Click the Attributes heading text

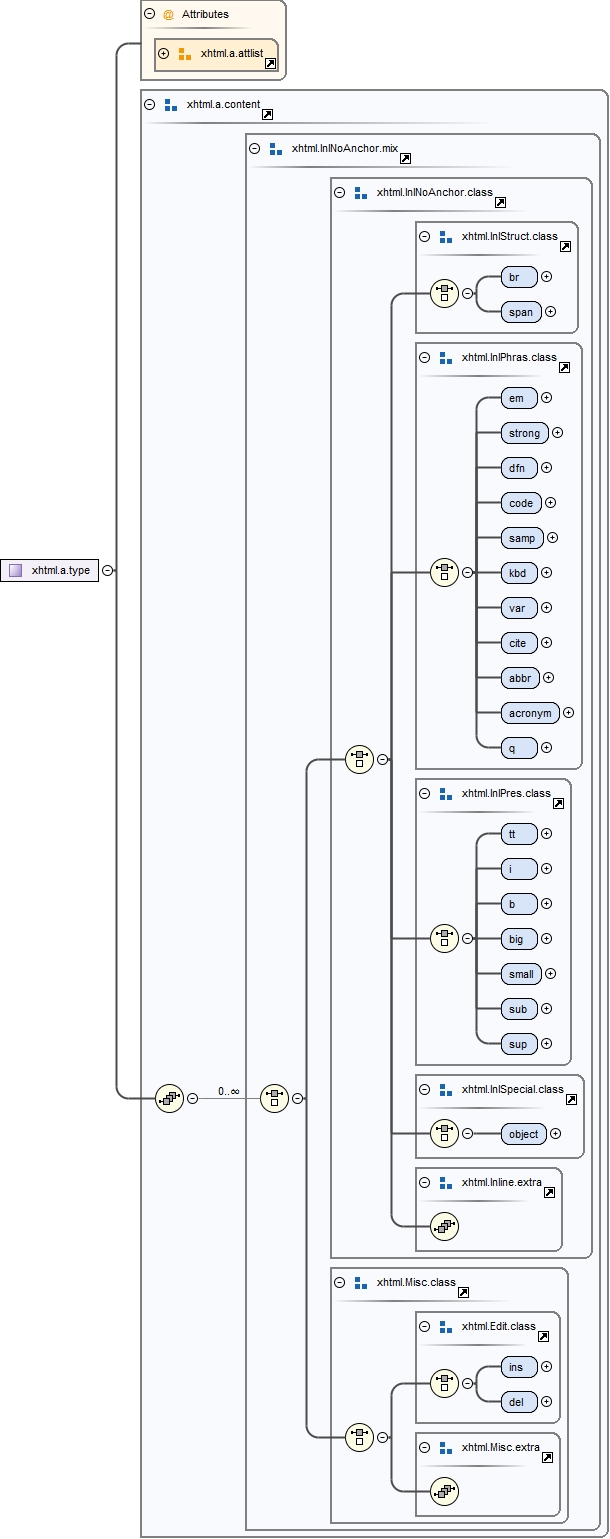pyautogui.click(x=205, y=15)
